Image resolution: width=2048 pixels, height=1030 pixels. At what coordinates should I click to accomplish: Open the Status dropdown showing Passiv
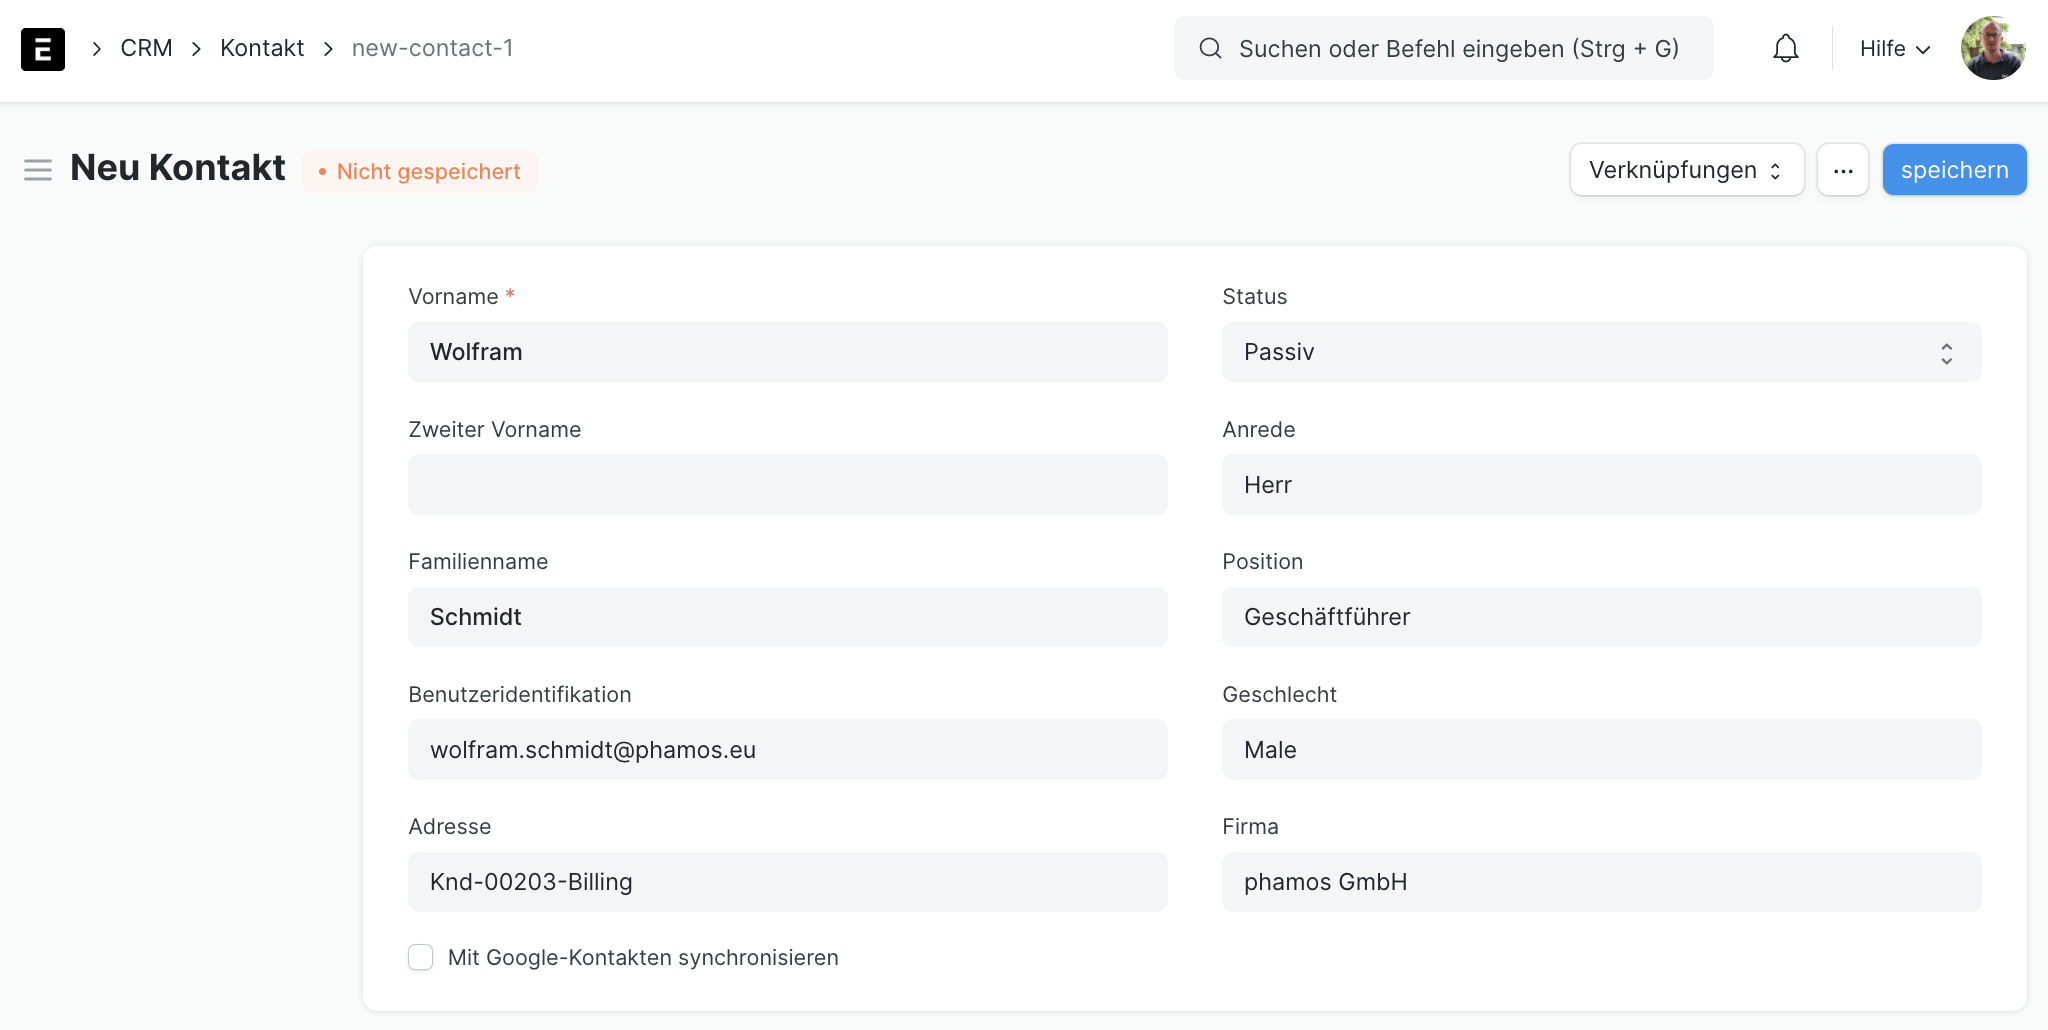click(1600, 352)
